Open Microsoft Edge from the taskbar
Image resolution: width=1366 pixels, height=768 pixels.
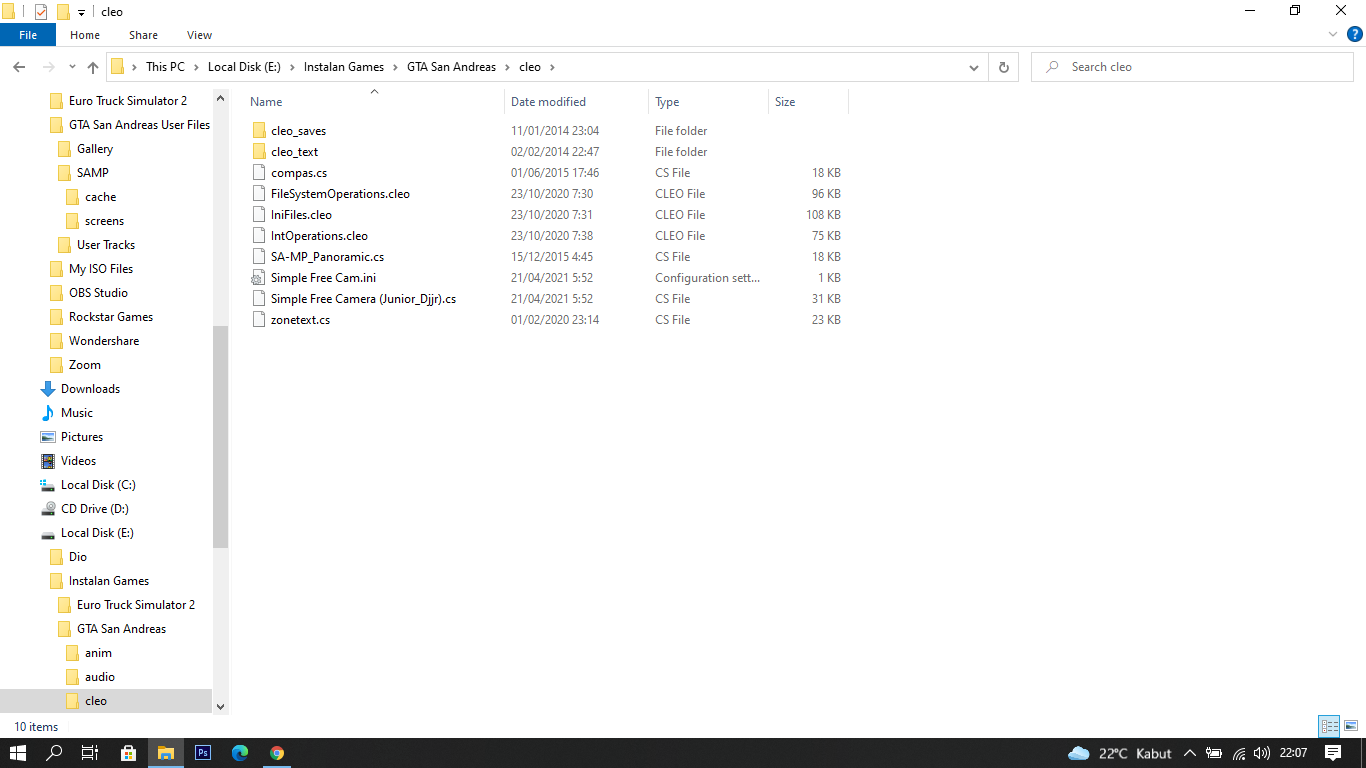[x=240, y=753]
